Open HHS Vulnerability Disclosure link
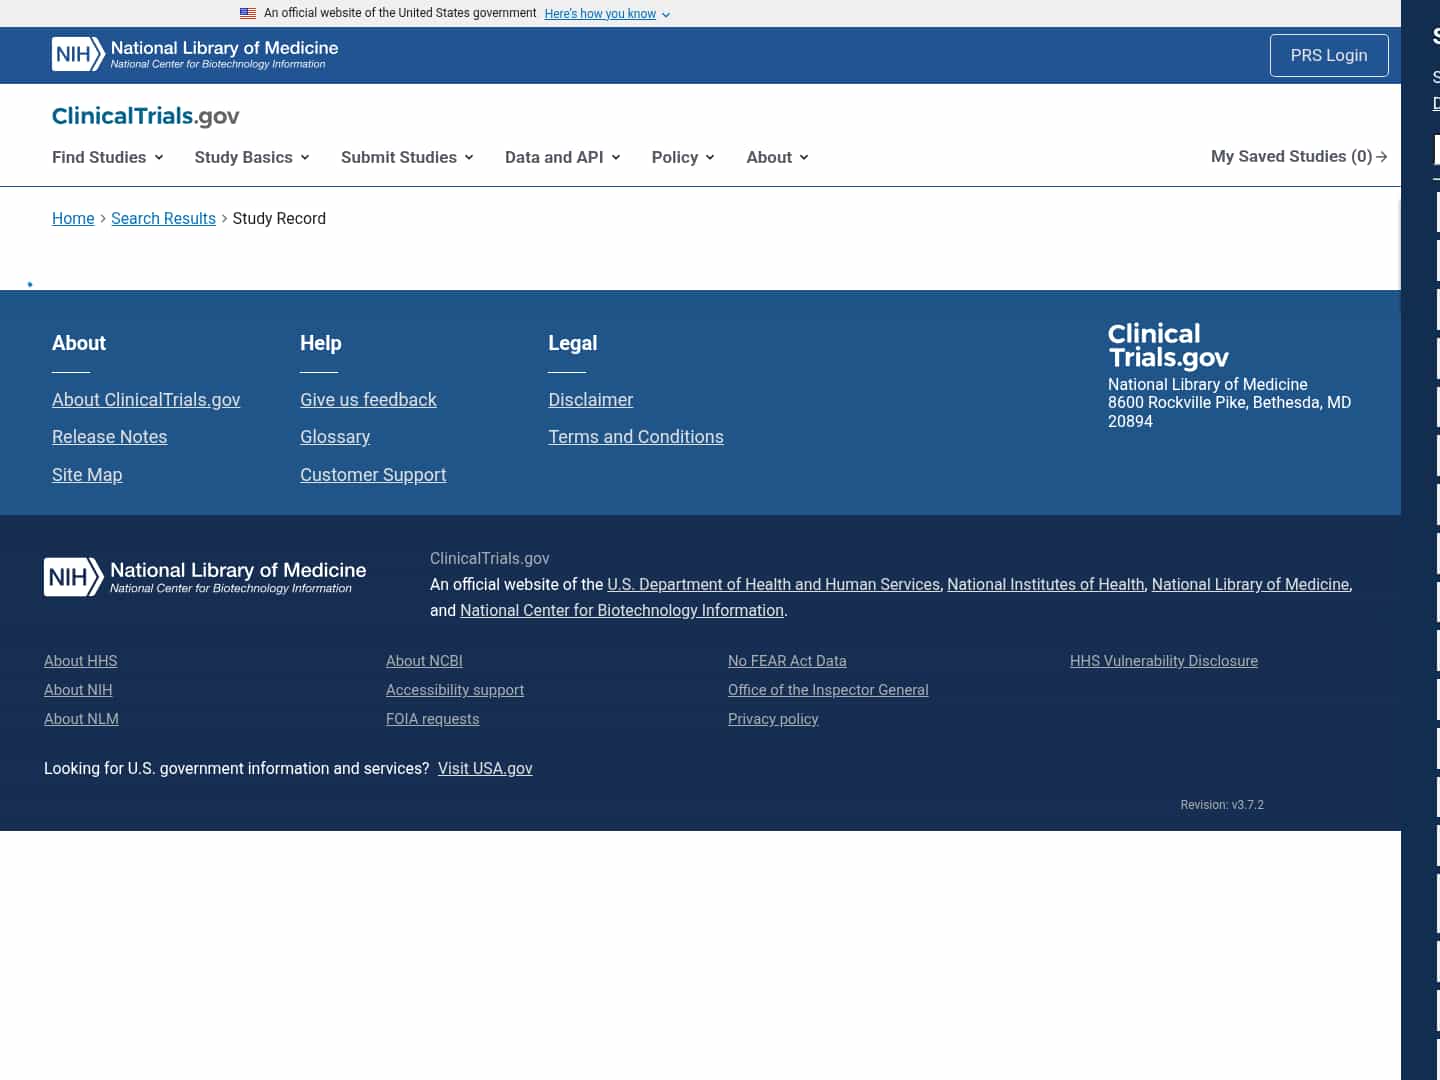 tap(1164, 661)
